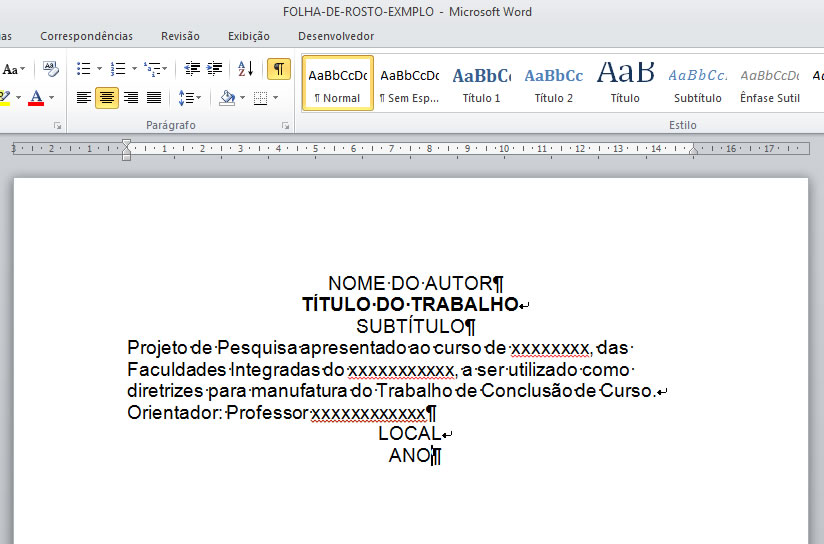Click the right indent marker on ruler
This screenshot has height=544, width=824.
tap(694, 152)
